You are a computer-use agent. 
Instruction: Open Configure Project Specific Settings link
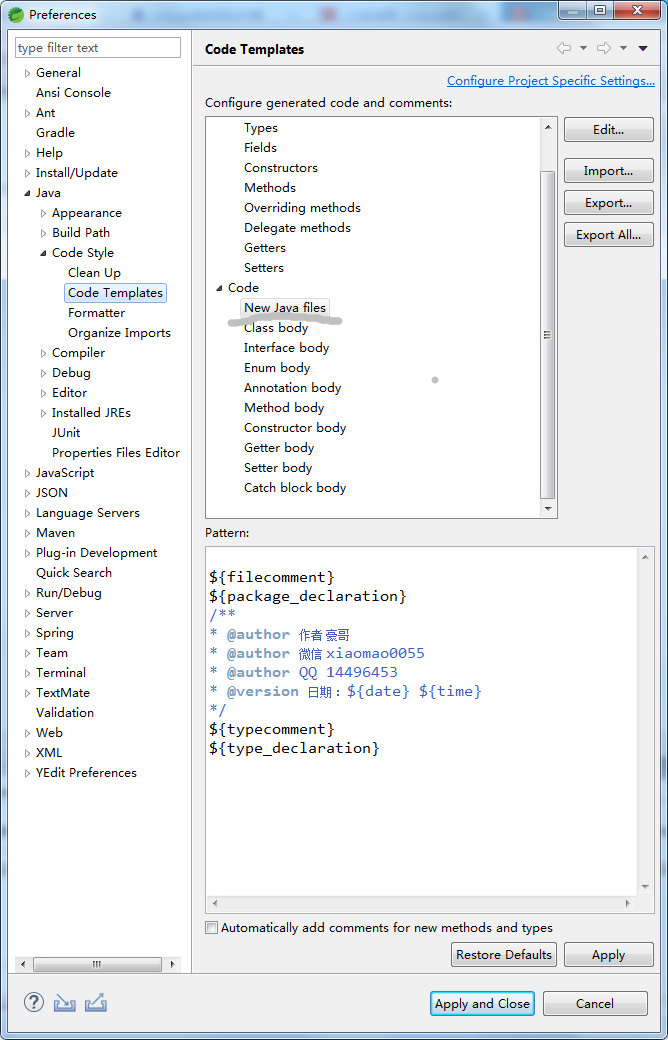coord(551,80)
